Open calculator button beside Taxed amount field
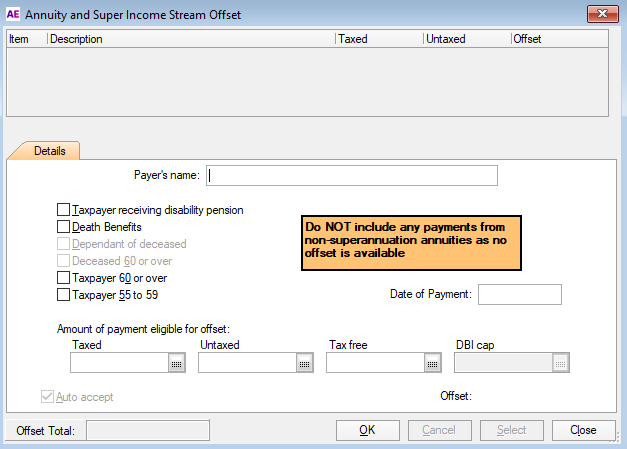 tap(177, 364)
